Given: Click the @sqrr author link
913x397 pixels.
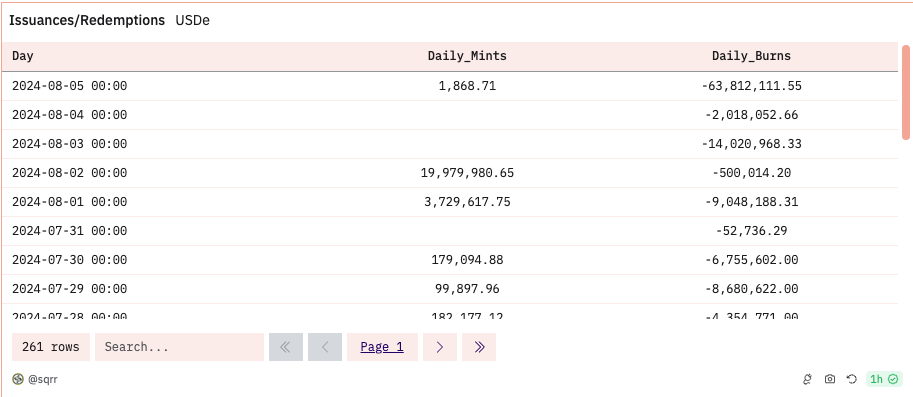Looking at the screenshot, I should coord(43,380).
